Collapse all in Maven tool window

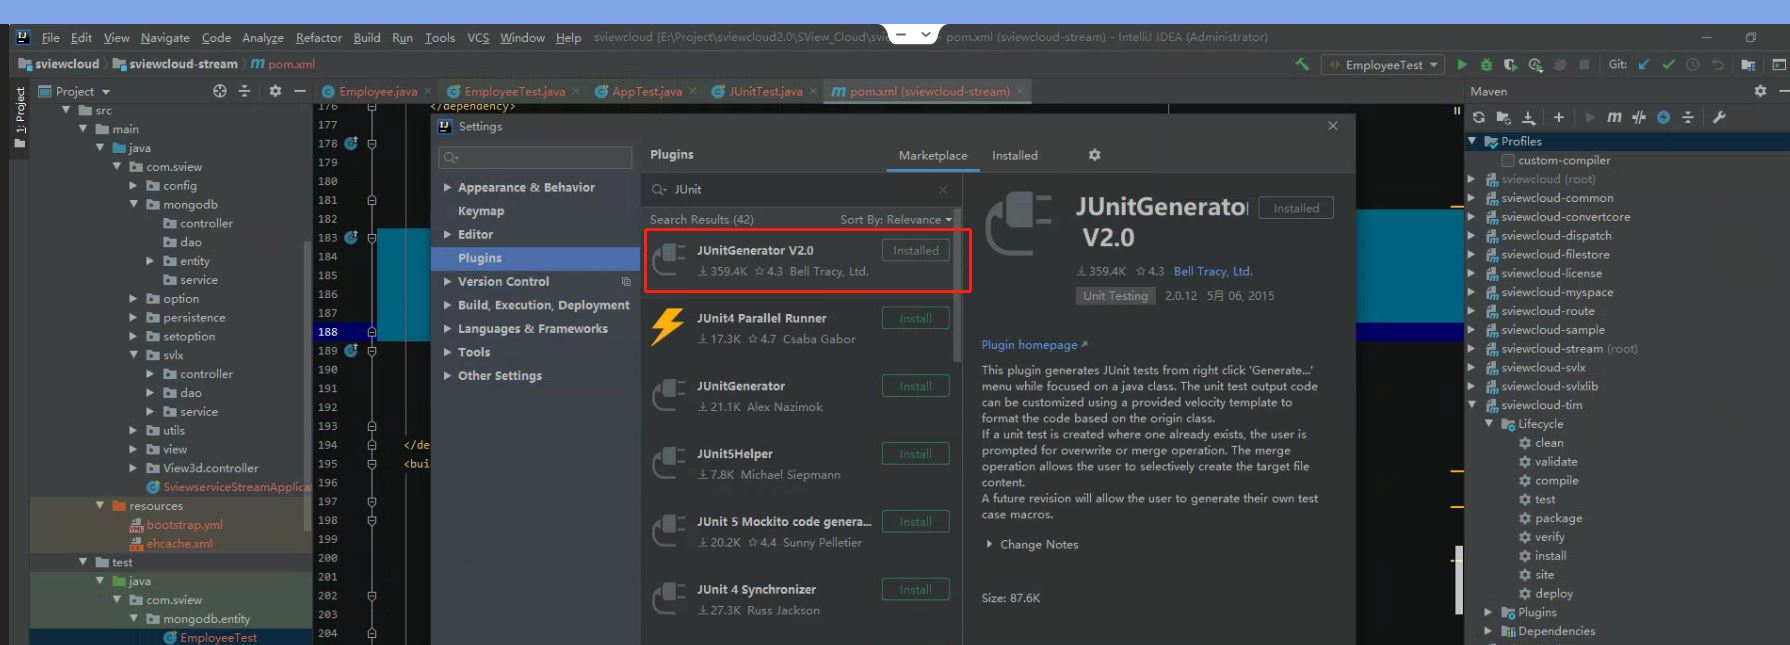[x=1687, y=117]
